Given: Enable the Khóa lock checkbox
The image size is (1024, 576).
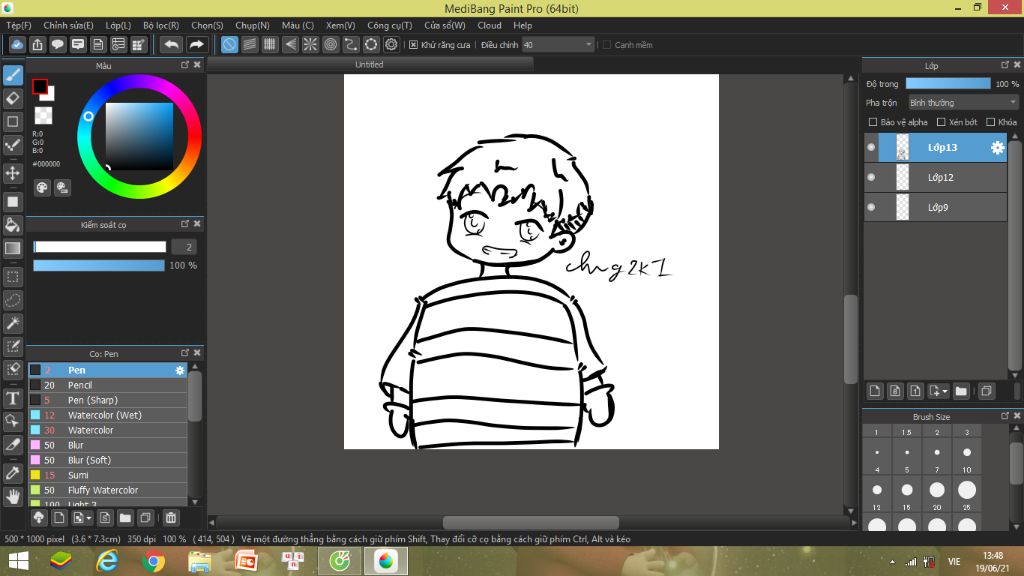Looking at the screenshot, I should click(x=991, y=122).
